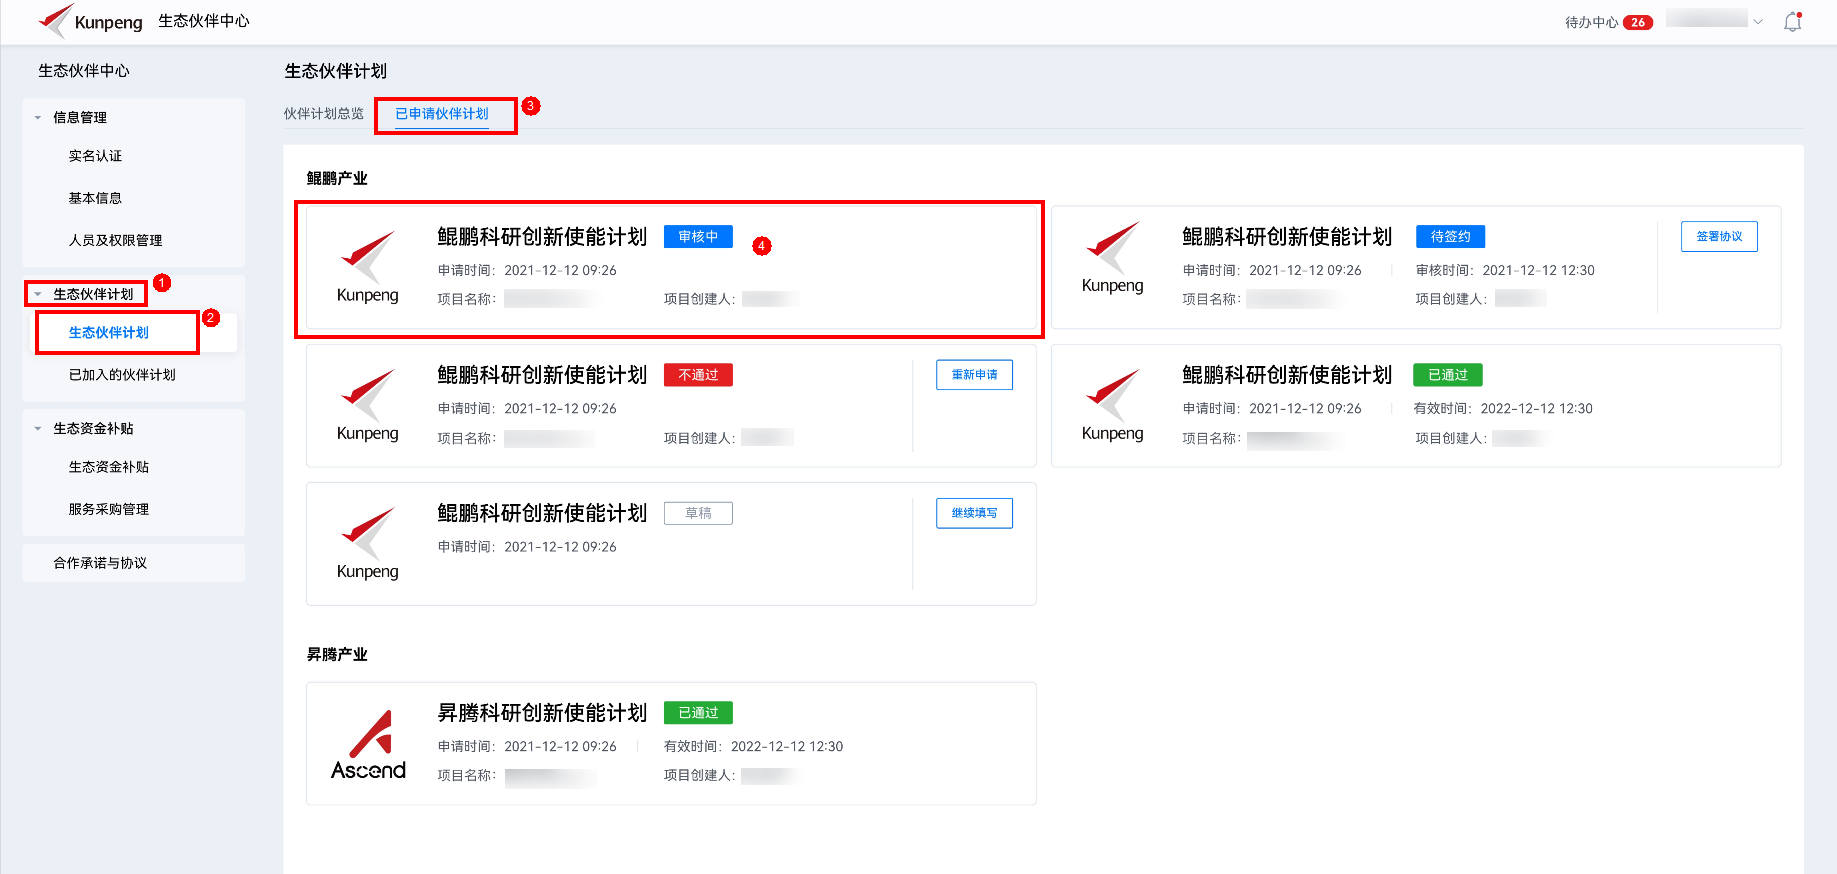Open the 待签约 鲲鹏科研创新使能计划 title

click(1287, 237)
